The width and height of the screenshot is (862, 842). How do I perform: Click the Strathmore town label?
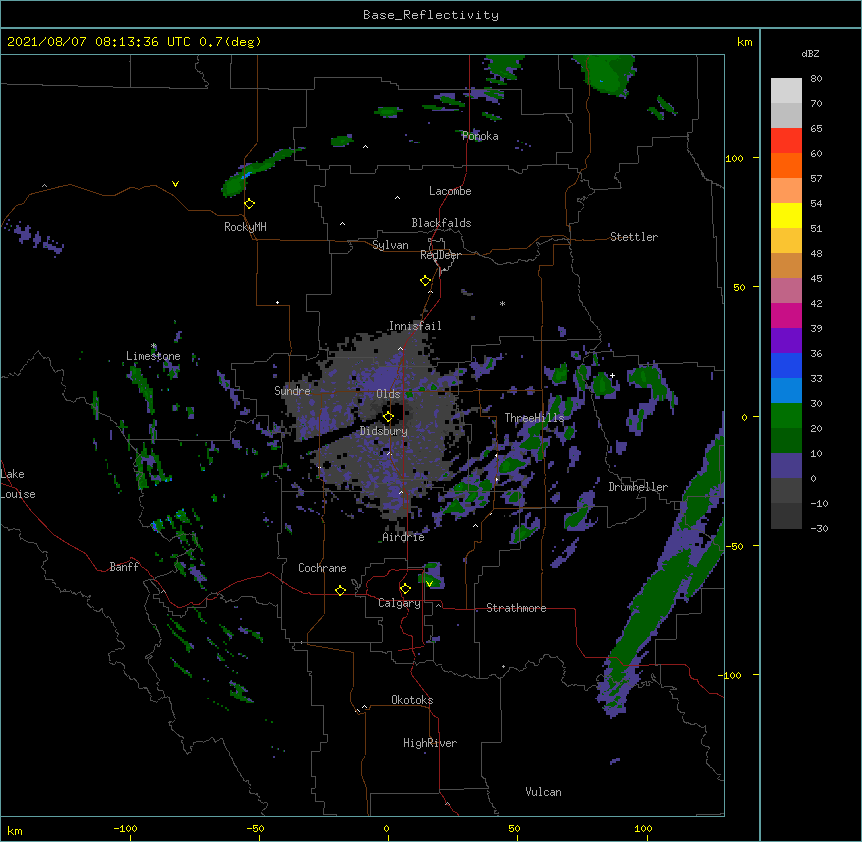click(516, 608)
